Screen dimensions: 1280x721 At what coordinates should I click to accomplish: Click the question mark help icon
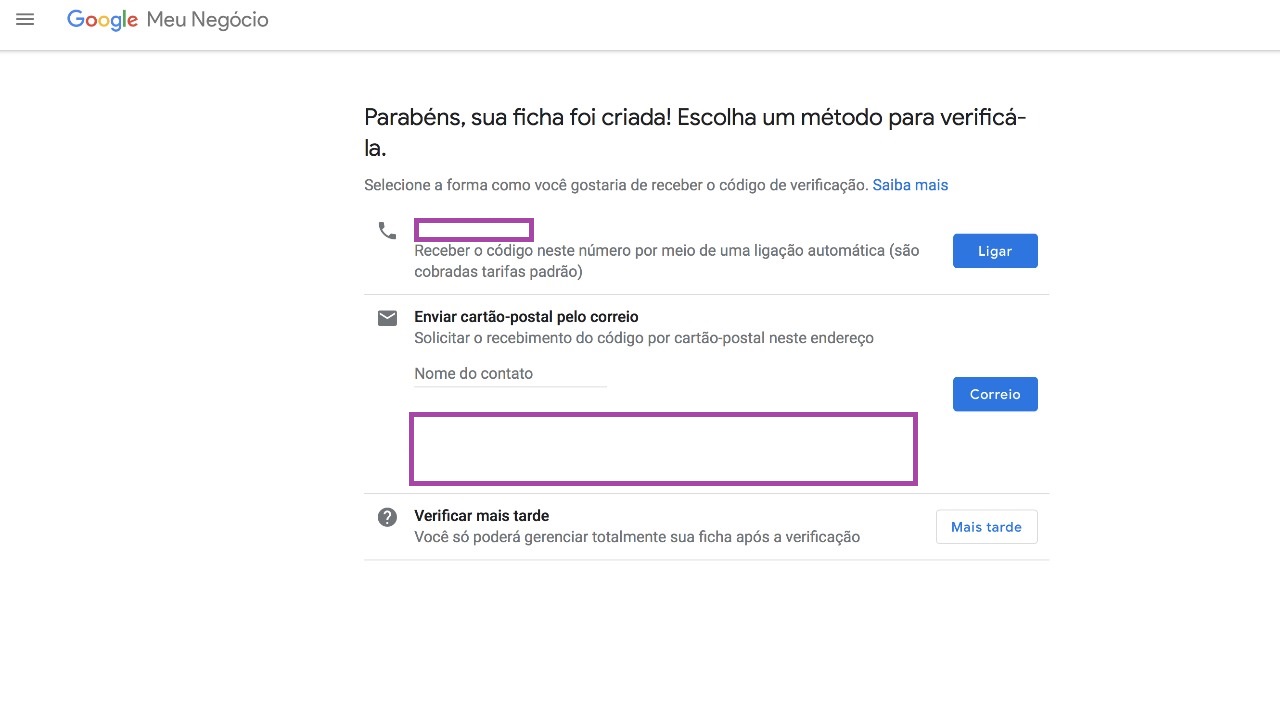pos(387,517)
